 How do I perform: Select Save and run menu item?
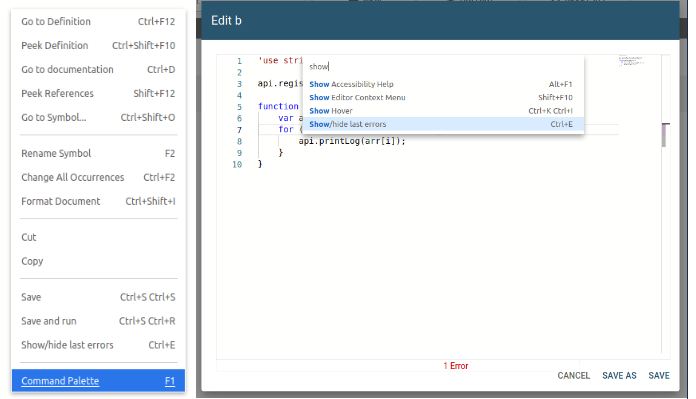click(98, 321)
